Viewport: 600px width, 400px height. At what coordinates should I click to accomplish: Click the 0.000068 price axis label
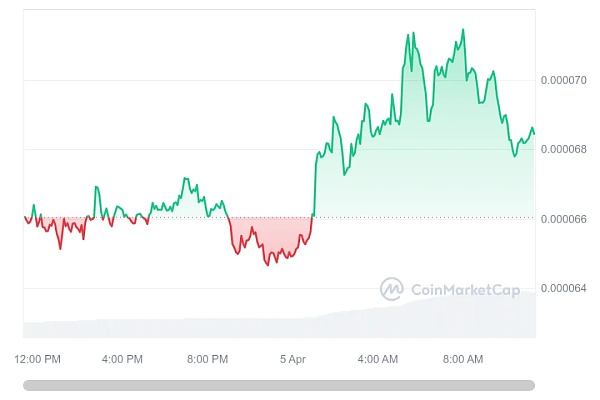click(564, 149)
